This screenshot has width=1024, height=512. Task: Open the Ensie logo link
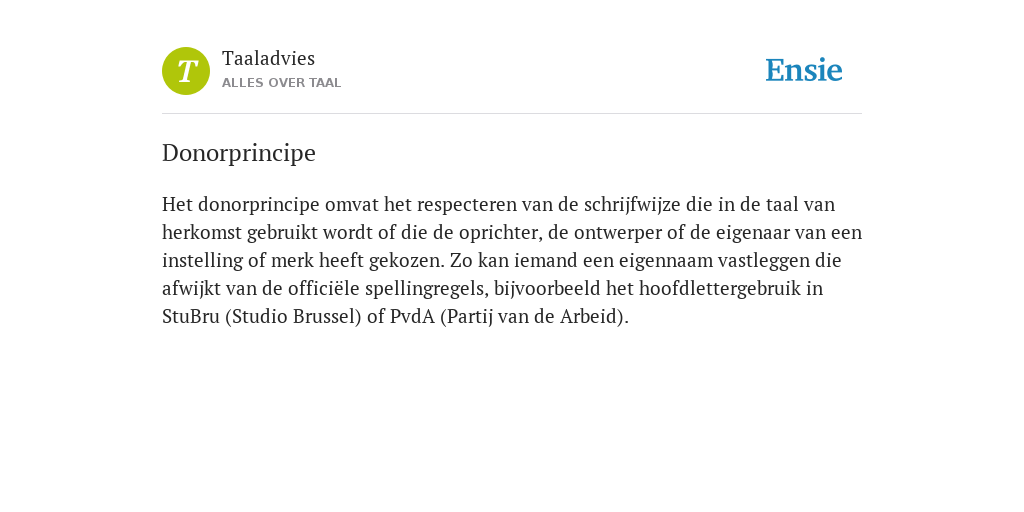(804, 70)
